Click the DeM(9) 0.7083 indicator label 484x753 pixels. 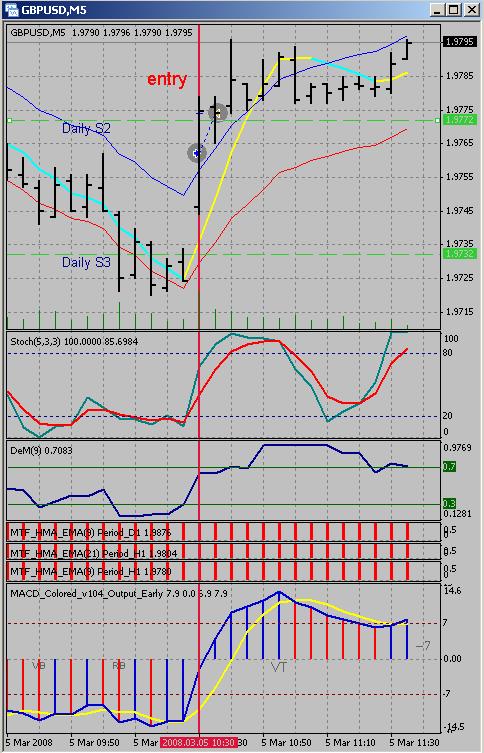click(41, 450)
